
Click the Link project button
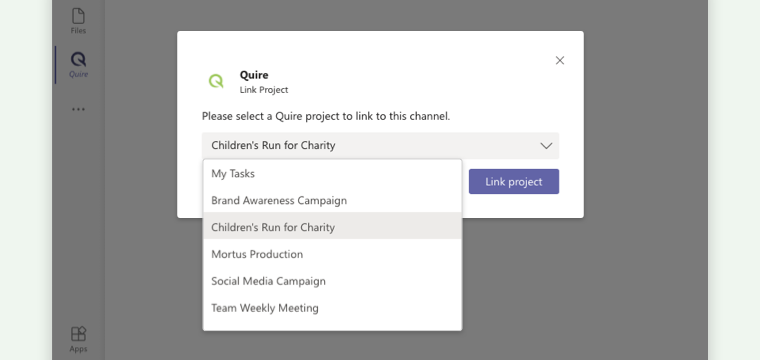tap(514, 182)
